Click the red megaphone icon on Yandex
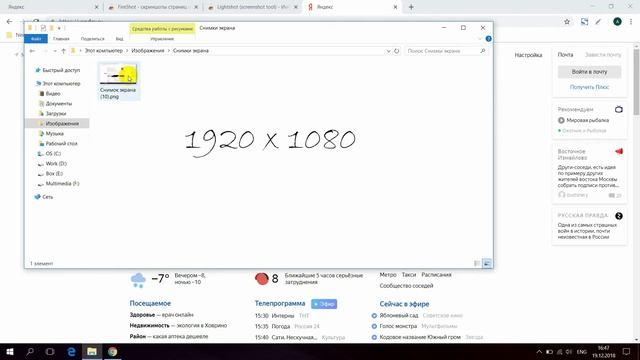The image size is (640, 360). (x=619, y=151)
